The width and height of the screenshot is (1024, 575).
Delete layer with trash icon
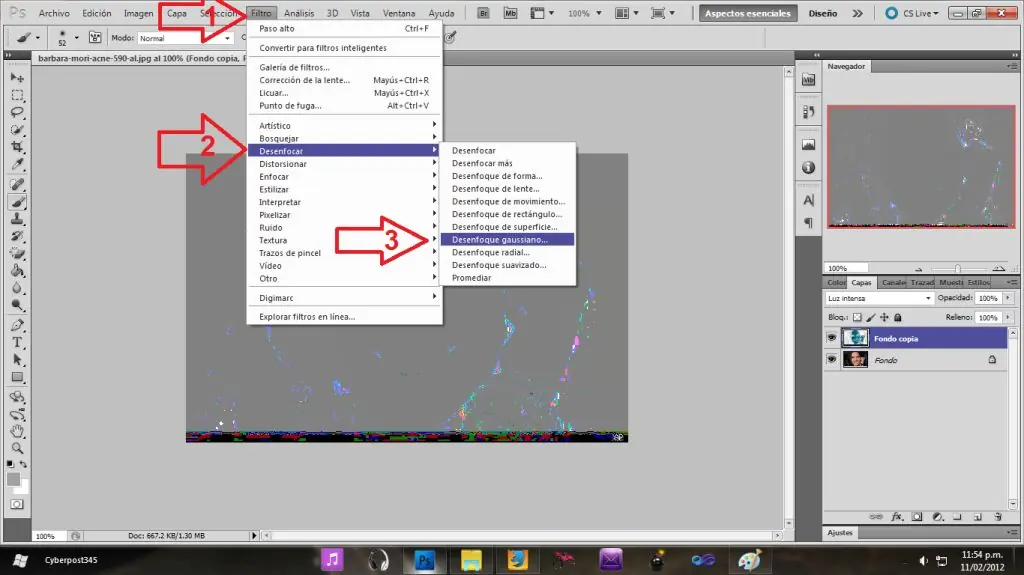998,517
